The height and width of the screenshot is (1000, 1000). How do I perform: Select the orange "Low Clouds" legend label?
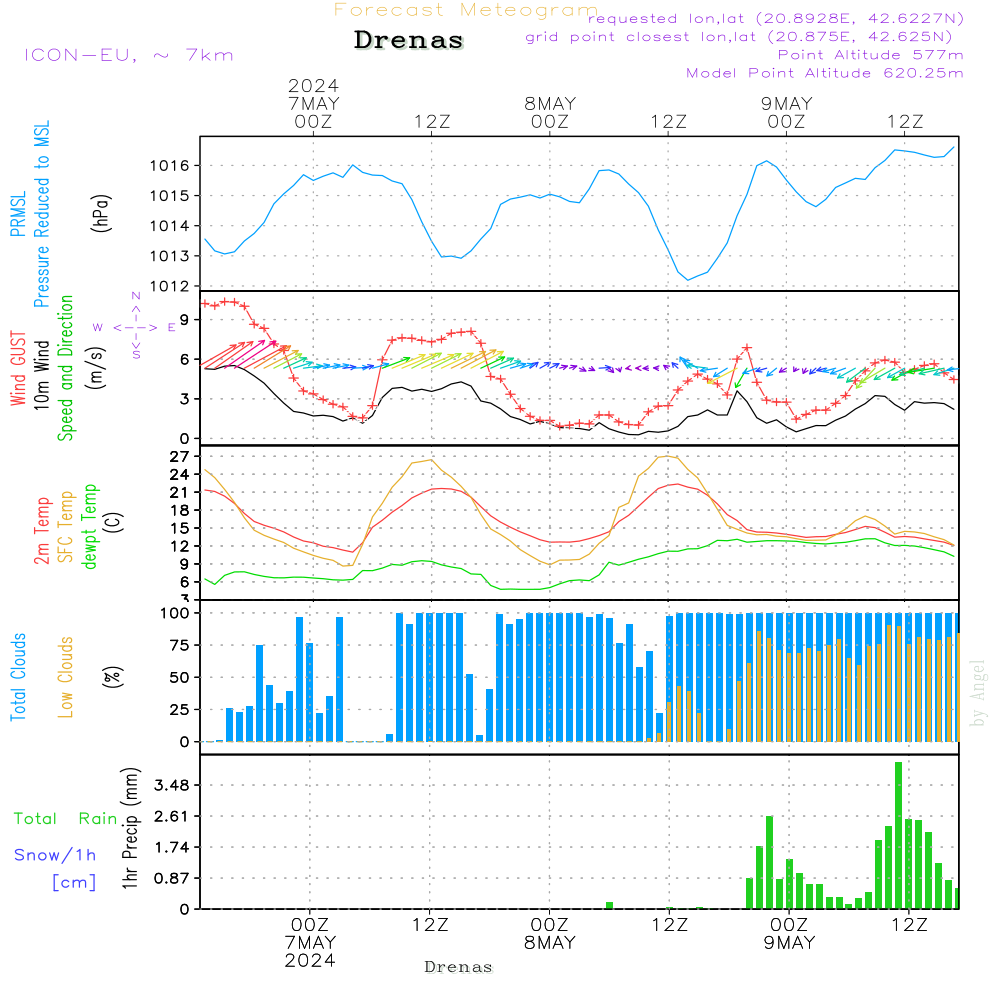65,677
